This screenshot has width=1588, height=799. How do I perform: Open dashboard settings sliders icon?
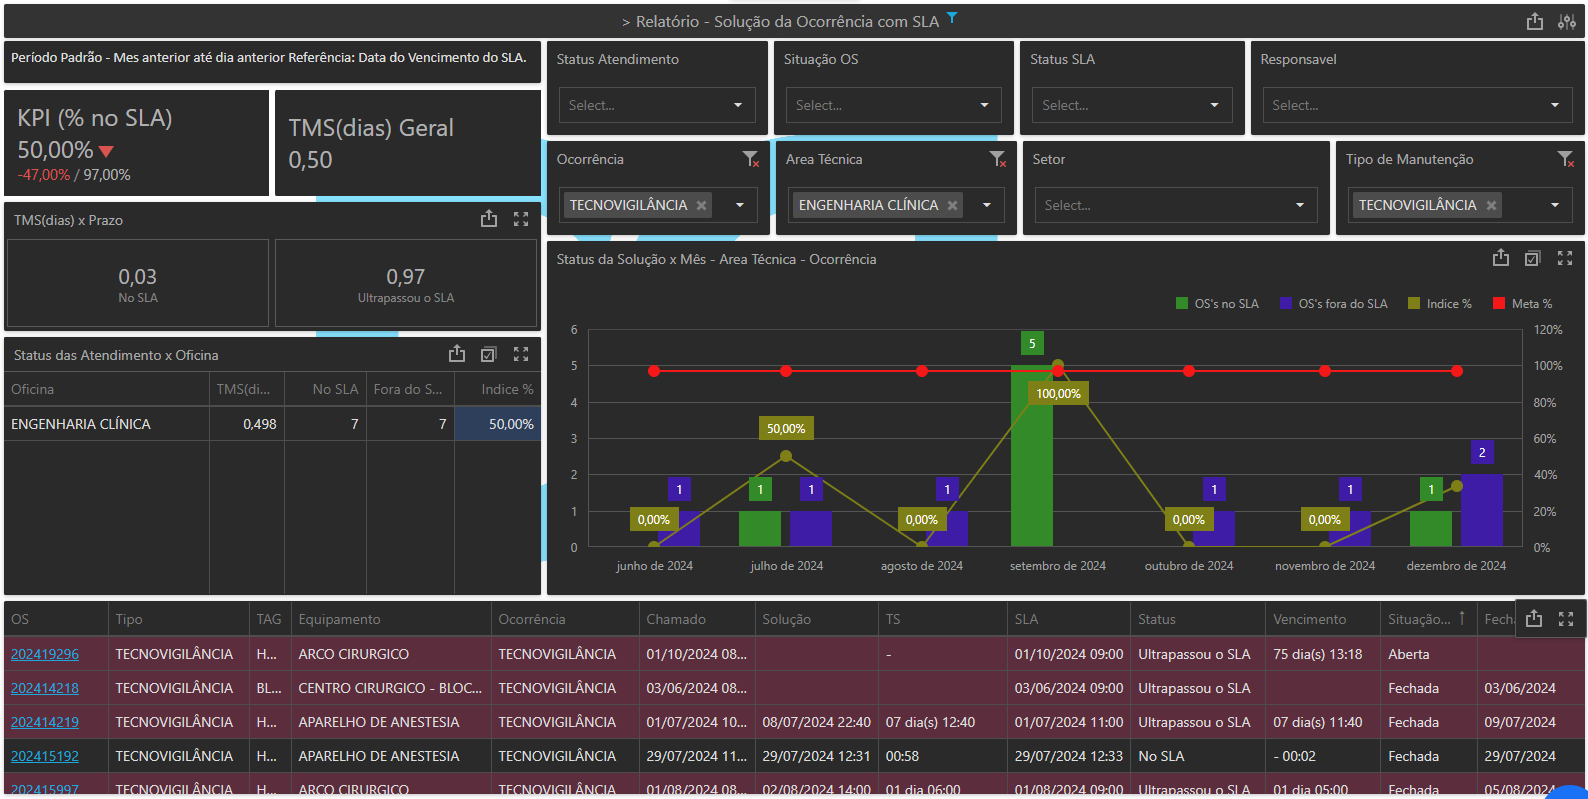1566,22
